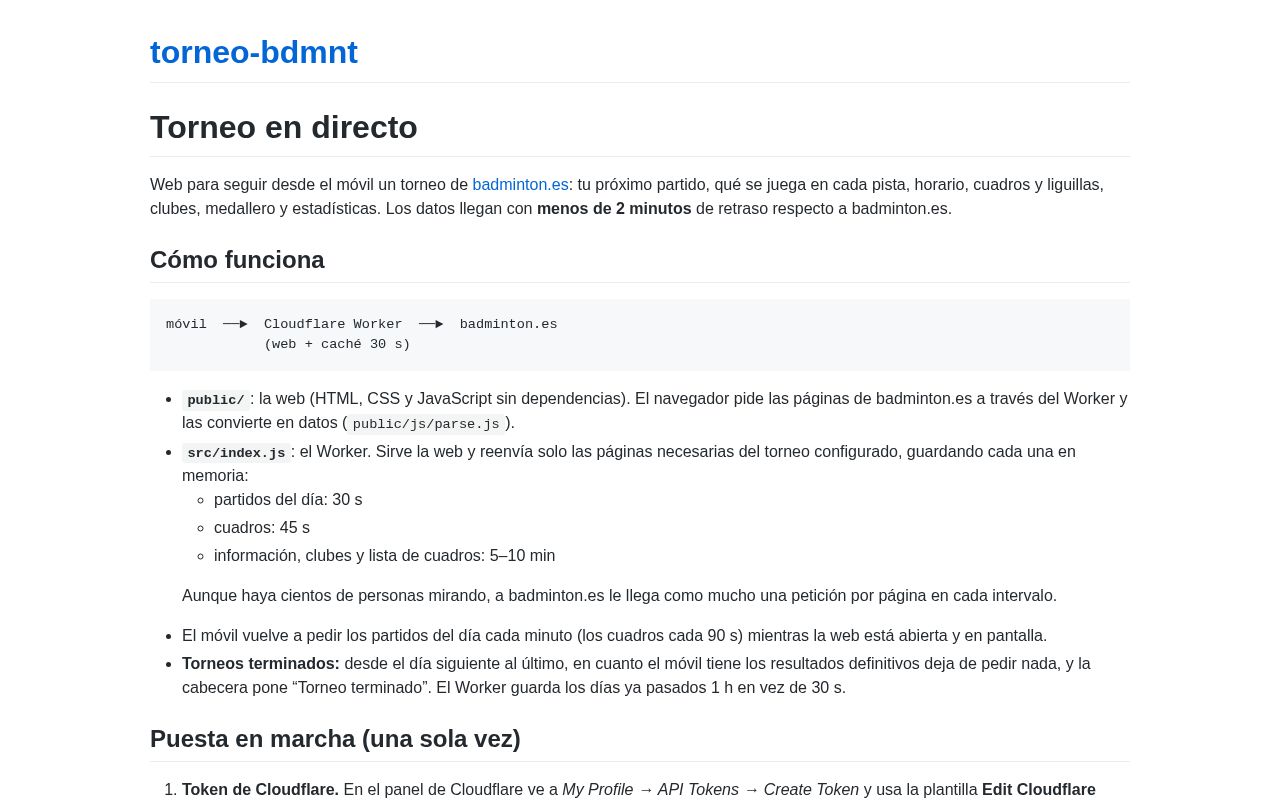Click the bold 'Torneos terminados:' label
The width and height of the screenshot is (1280, 800).
pos(261,664)
